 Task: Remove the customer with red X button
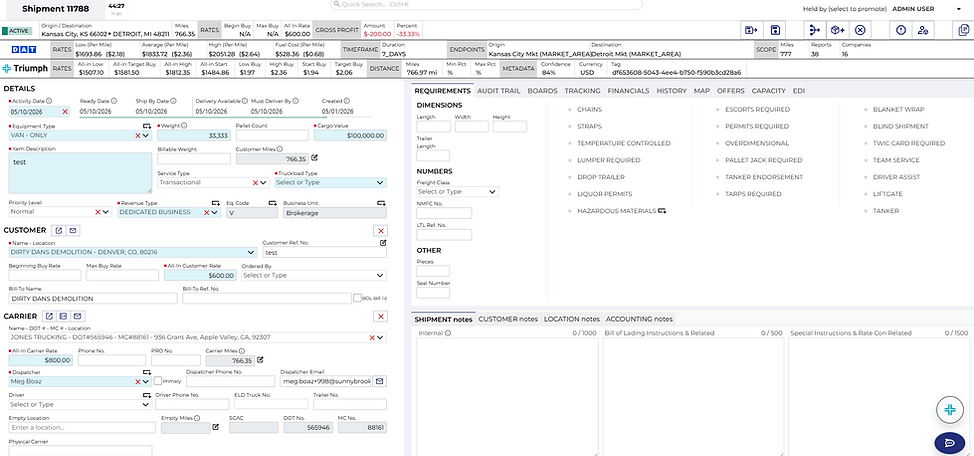click(381, 230)
